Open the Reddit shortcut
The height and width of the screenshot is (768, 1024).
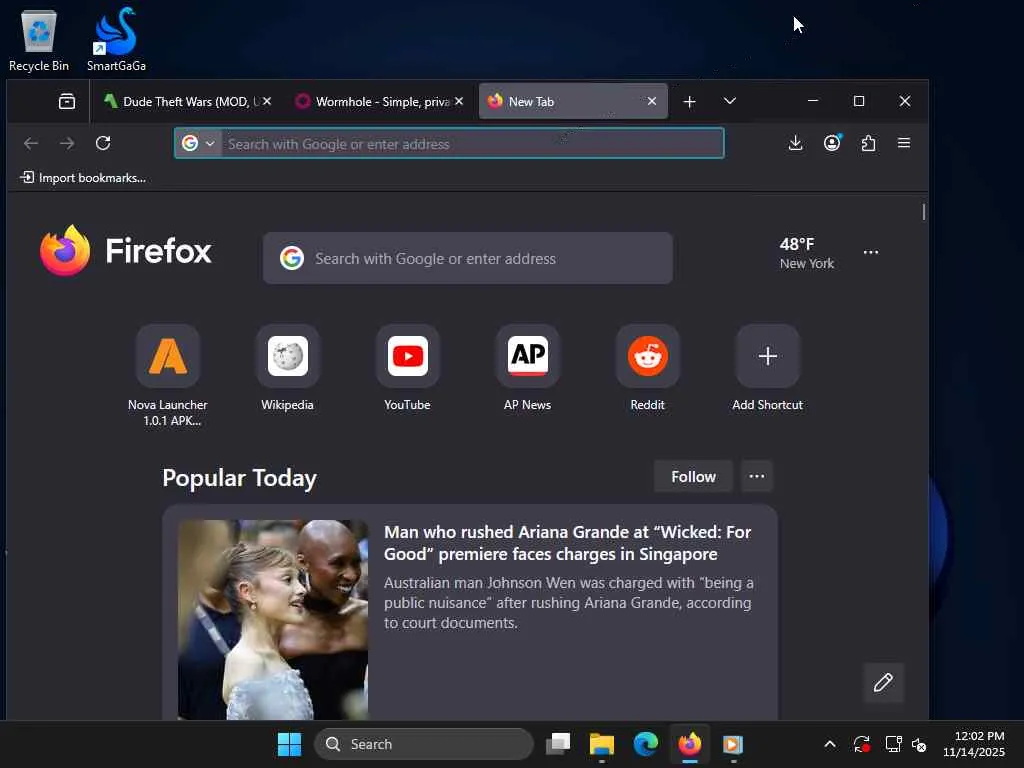(647, 369)
